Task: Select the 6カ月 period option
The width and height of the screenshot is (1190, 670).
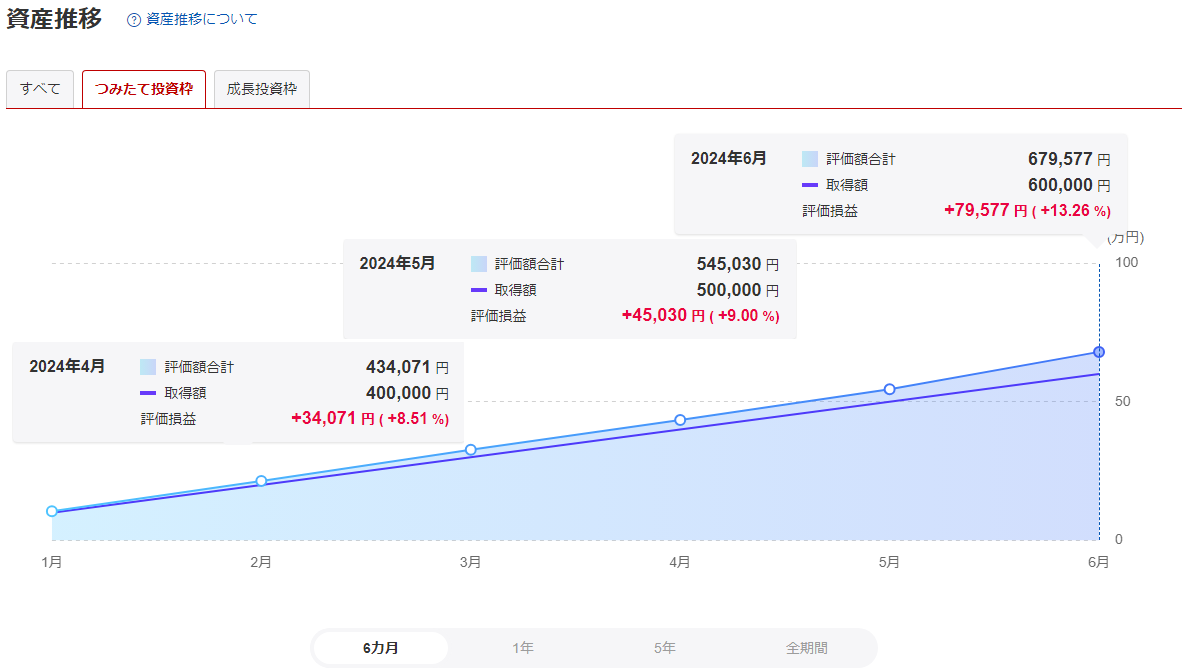Action: 381,648
